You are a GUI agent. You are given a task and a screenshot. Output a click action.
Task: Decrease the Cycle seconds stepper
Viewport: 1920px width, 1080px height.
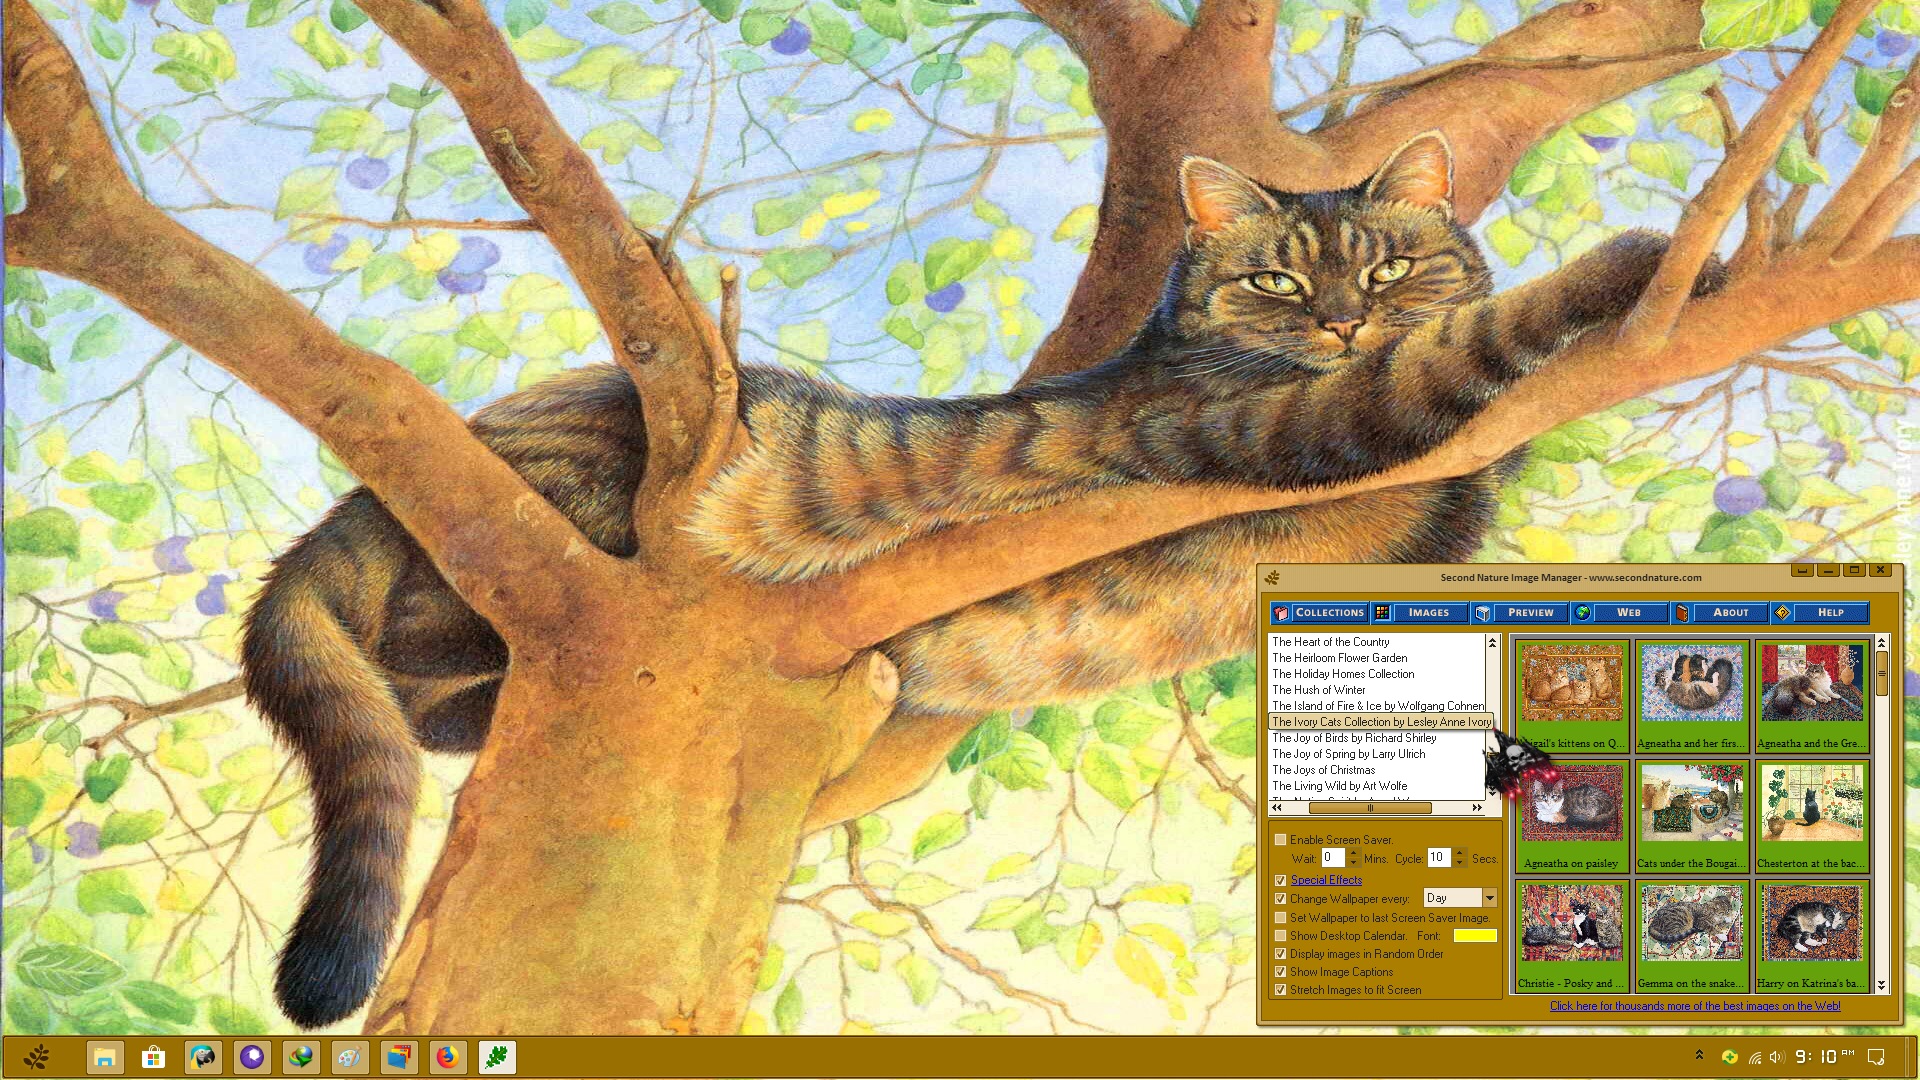1460,862
